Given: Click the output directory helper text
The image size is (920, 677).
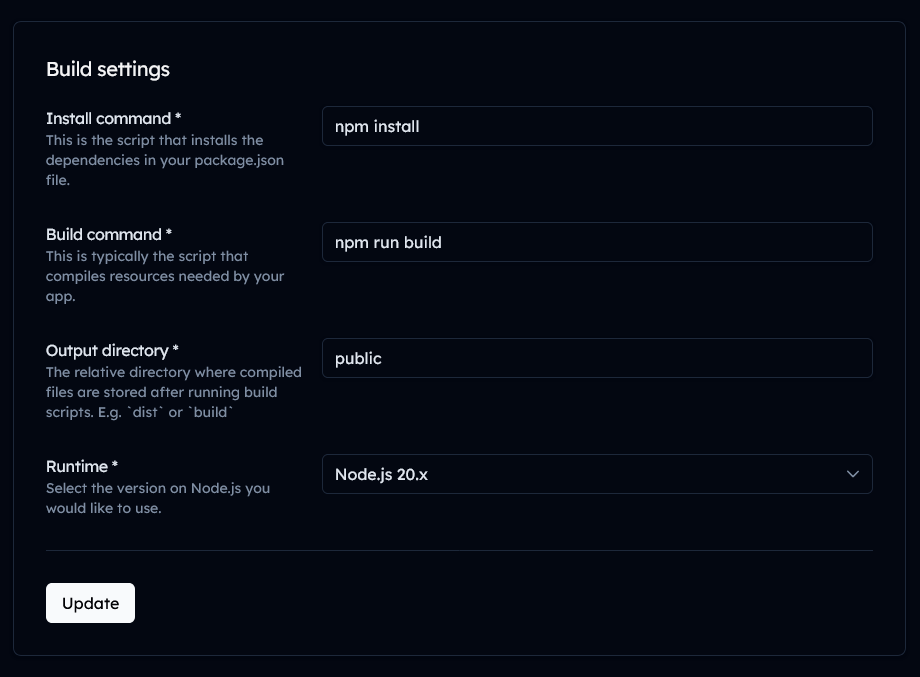Looking at the screenshot, I should (173, 392).
